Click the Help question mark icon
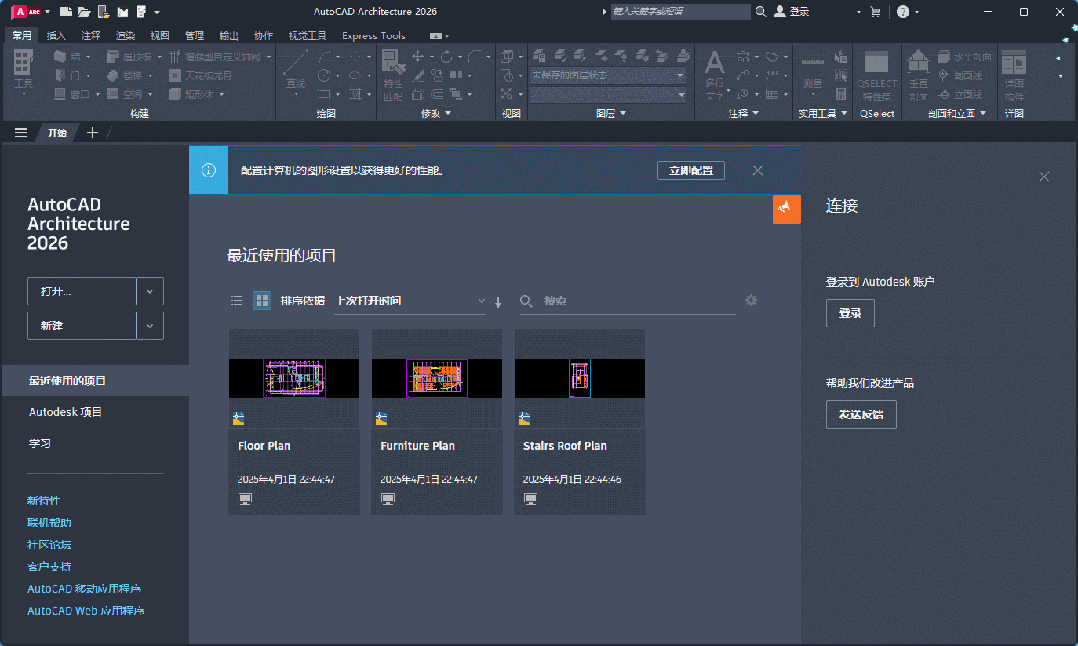 [903, 12]
